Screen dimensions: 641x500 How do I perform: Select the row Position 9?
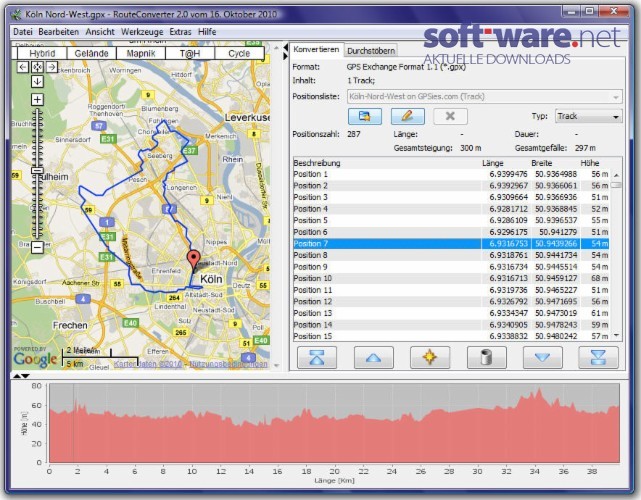click(451, 267)
